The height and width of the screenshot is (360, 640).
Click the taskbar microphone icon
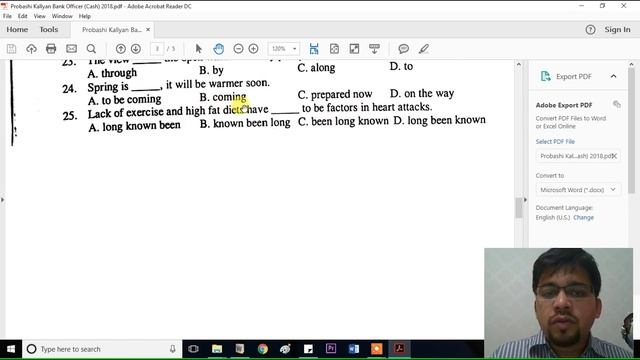tap(173, 349)
